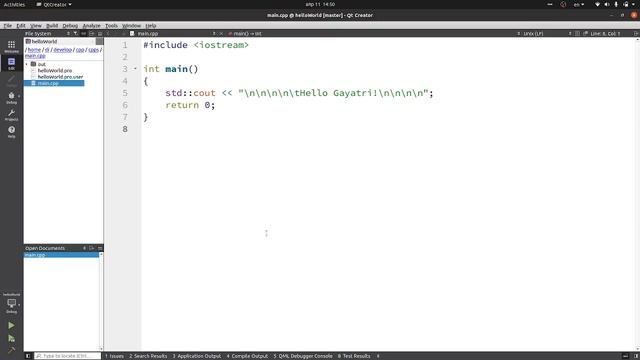
Task: Click the filter icon in File System panel
Action: tap(76, 33)
